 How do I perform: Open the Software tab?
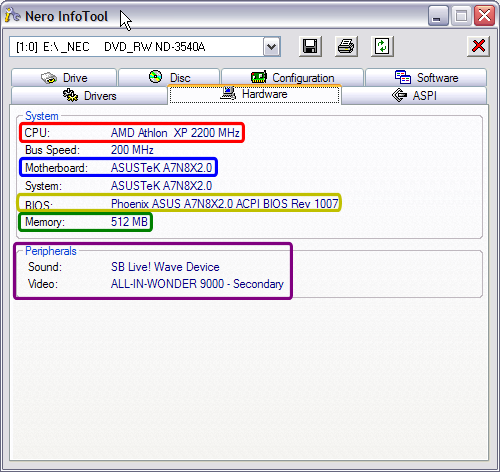(x=426, y=78)
